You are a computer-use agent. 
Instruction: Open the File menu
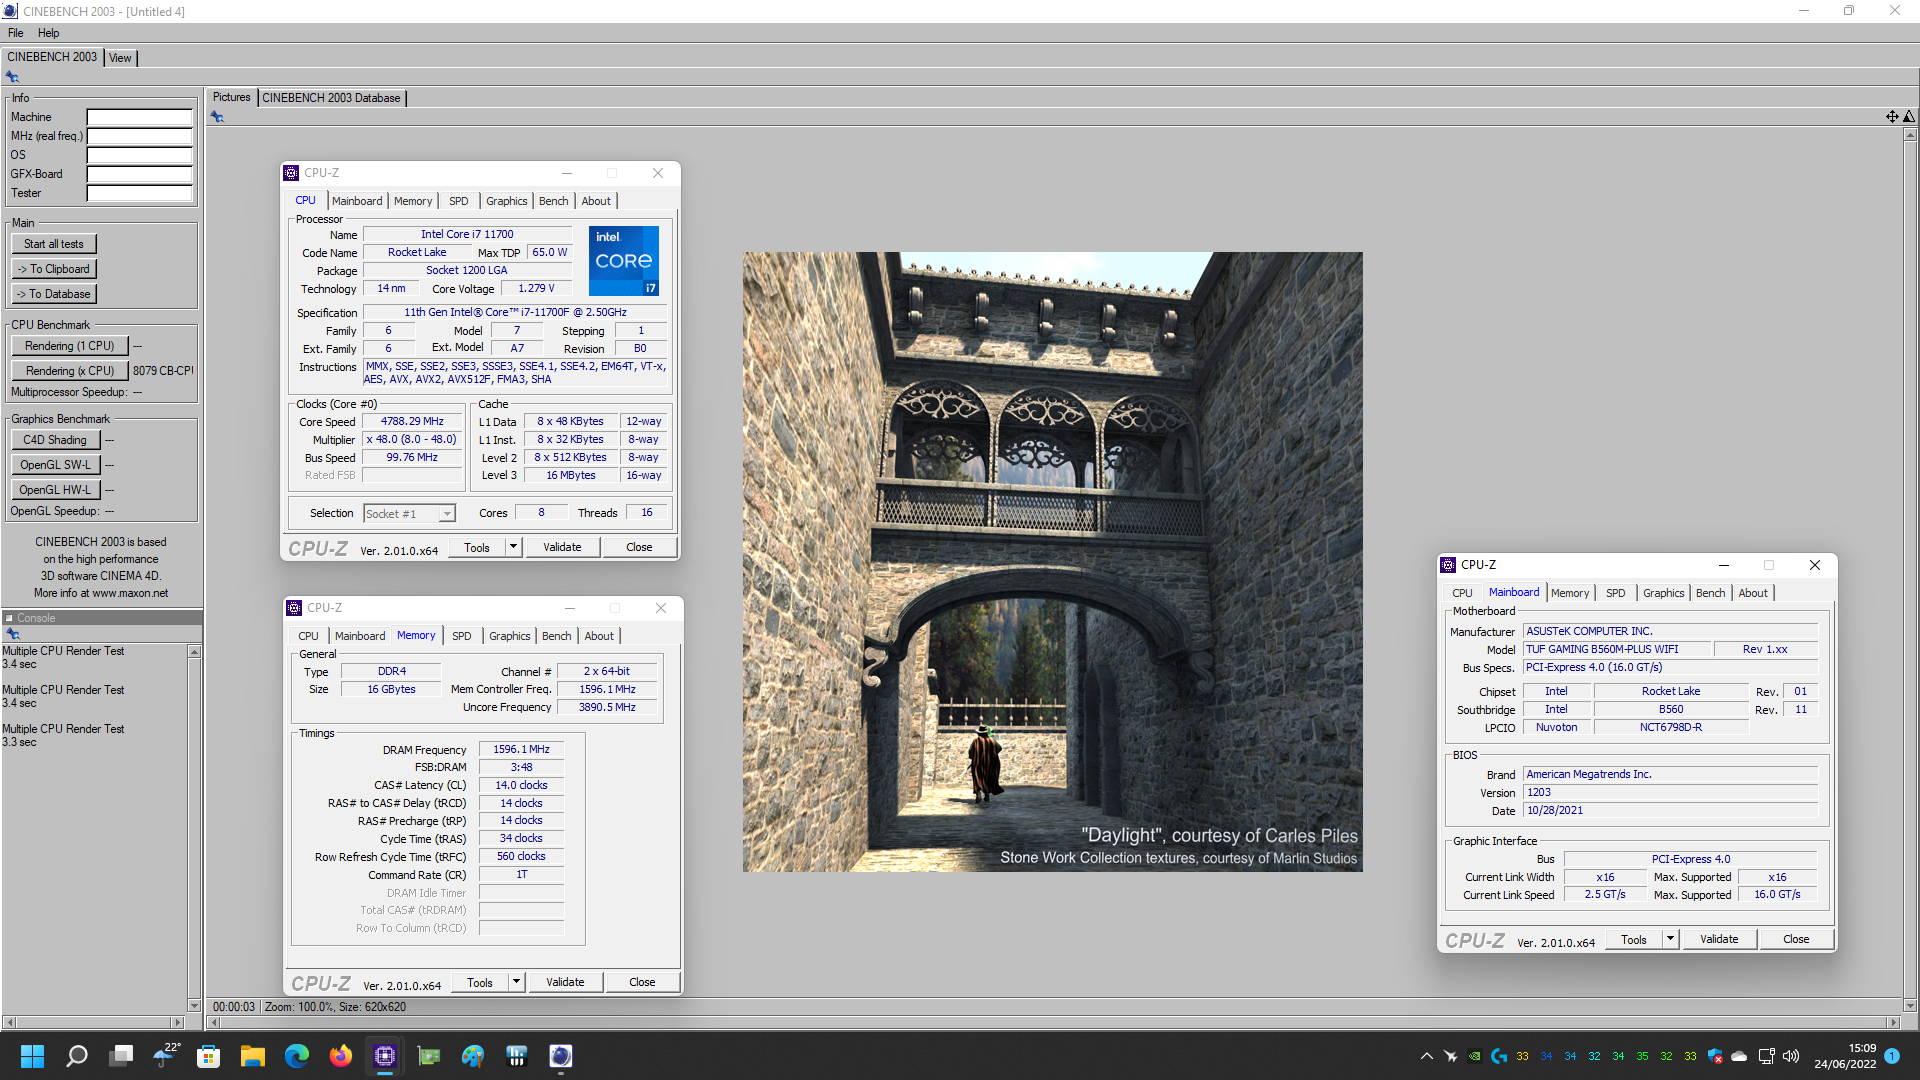click(15, 33)
